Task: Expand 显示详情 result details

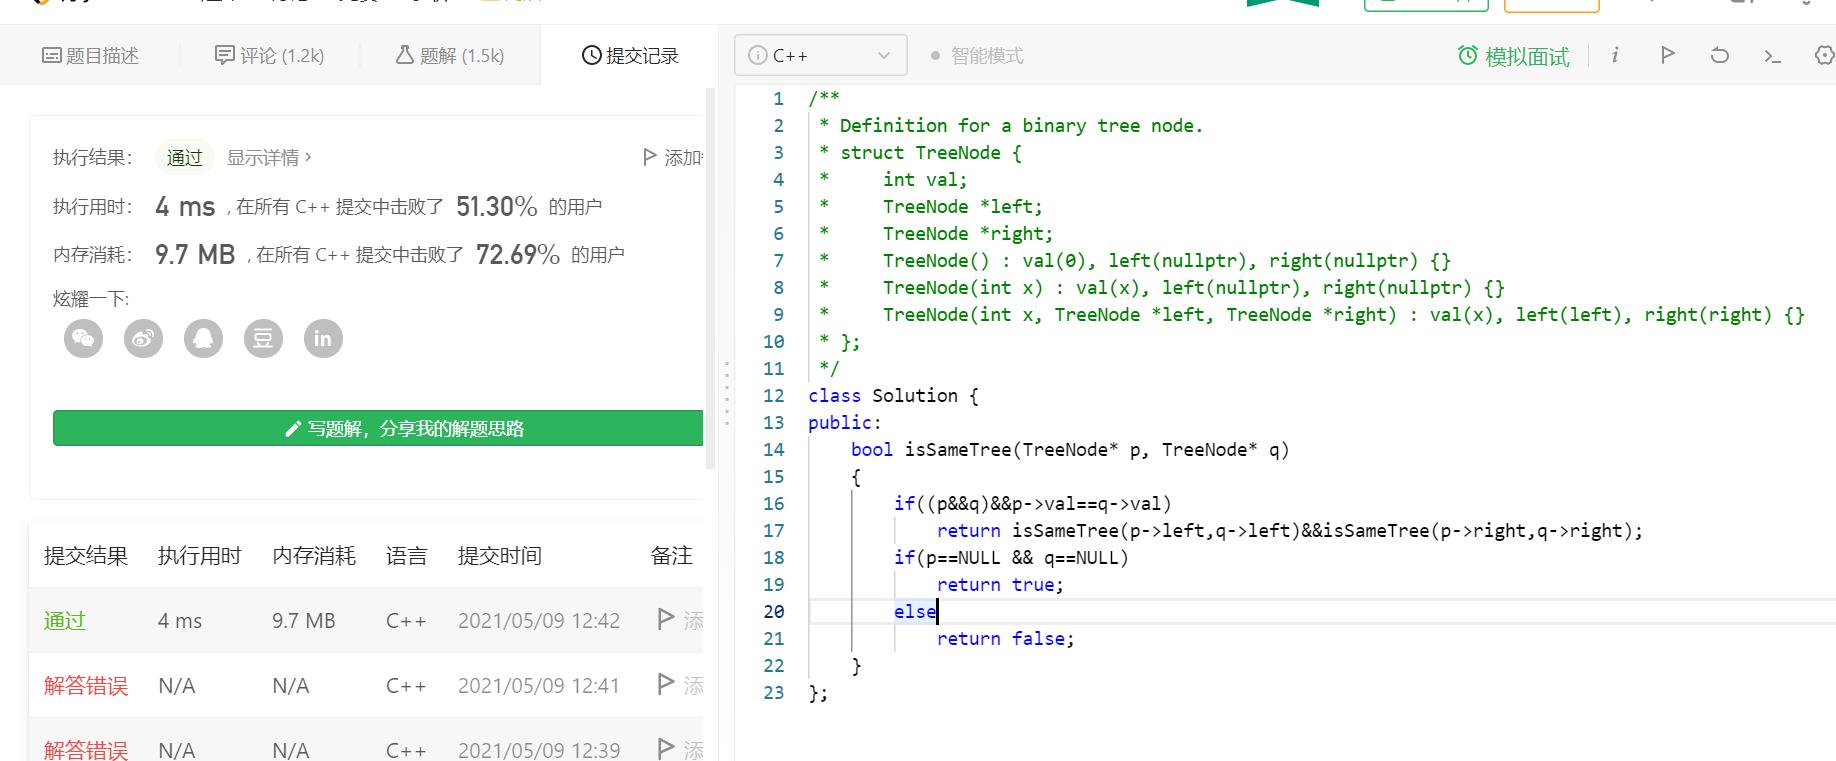Action: click(269, 157)
